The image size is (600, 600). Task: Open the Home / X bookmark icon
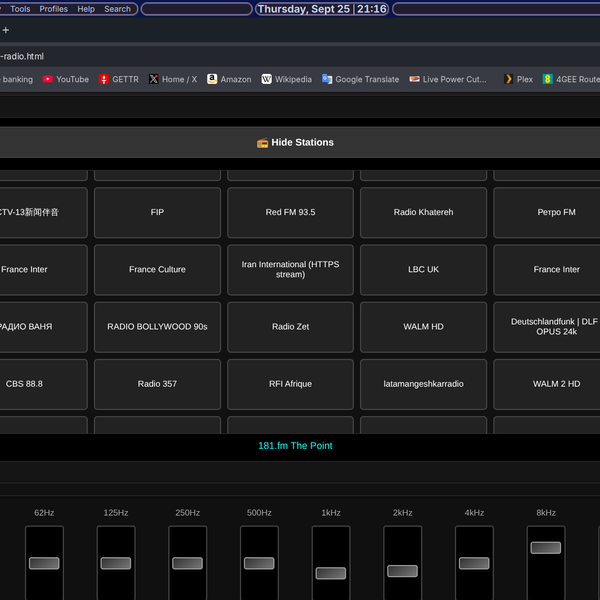point(153,79)
